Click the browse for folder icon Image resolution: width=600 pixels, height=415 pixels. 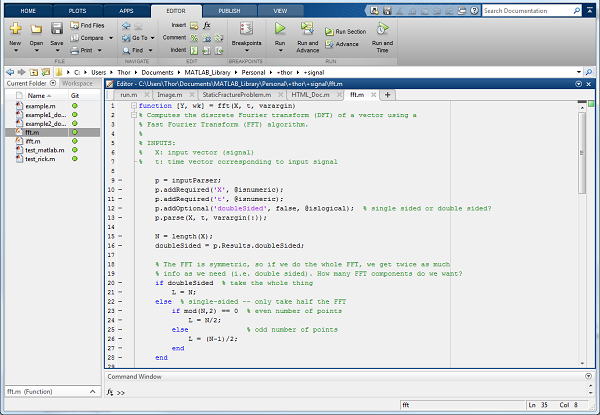(46, 72)
